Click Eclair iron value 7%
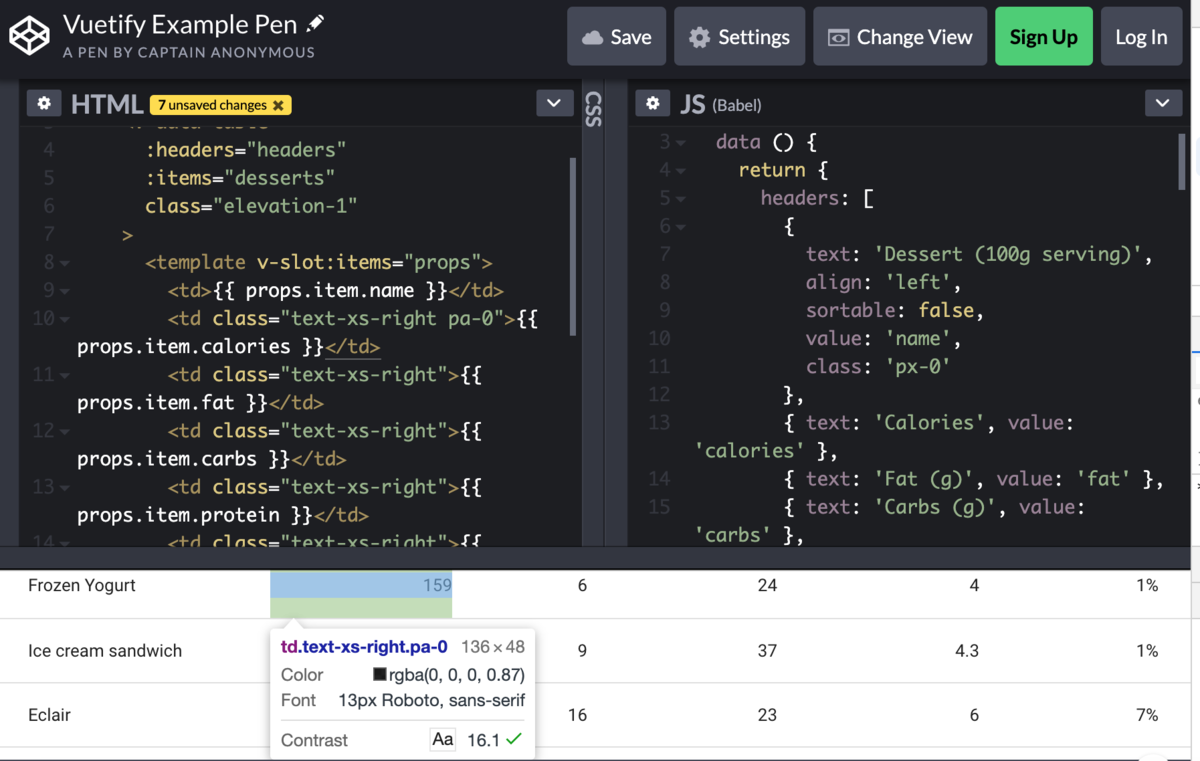Viewport: 1200px width, 761px height. pyautogui.click(x=1147, y=715)
